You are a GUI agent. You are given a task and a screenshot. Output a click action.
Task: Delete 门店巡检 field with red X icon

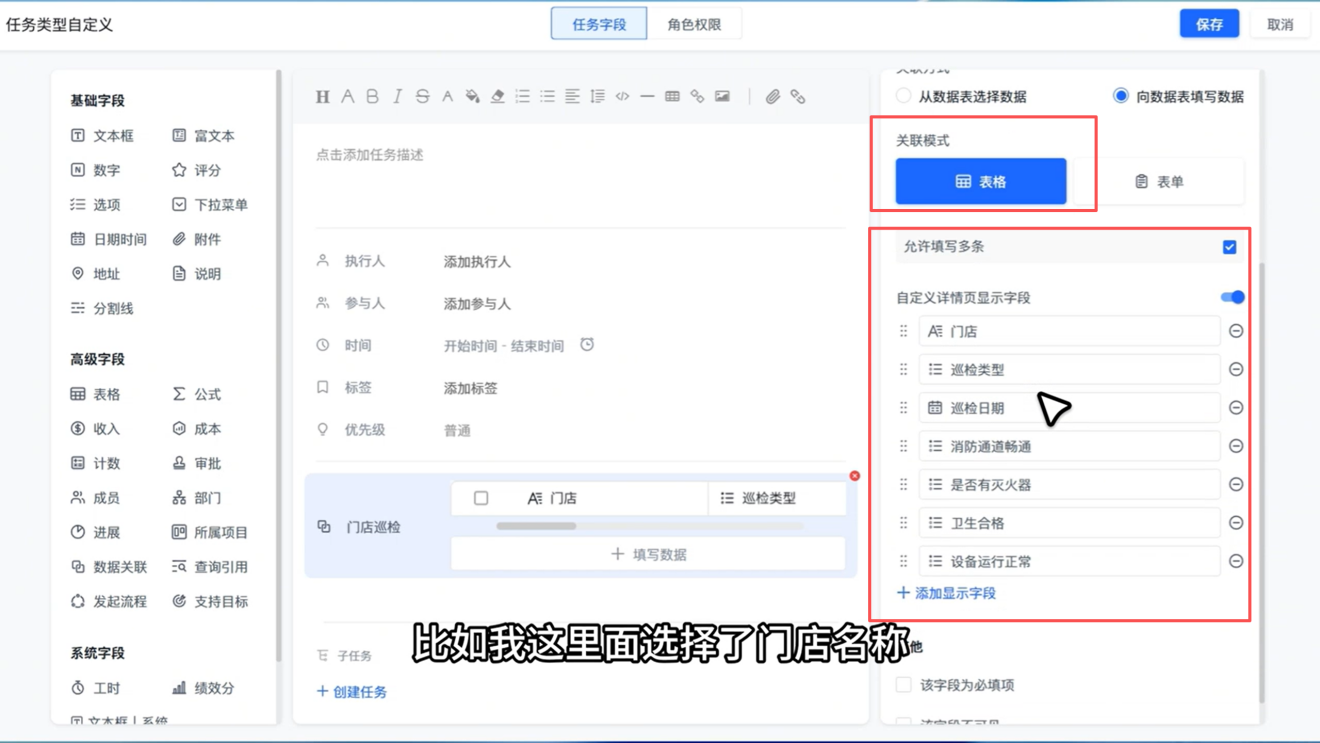(x=855, y=476)
